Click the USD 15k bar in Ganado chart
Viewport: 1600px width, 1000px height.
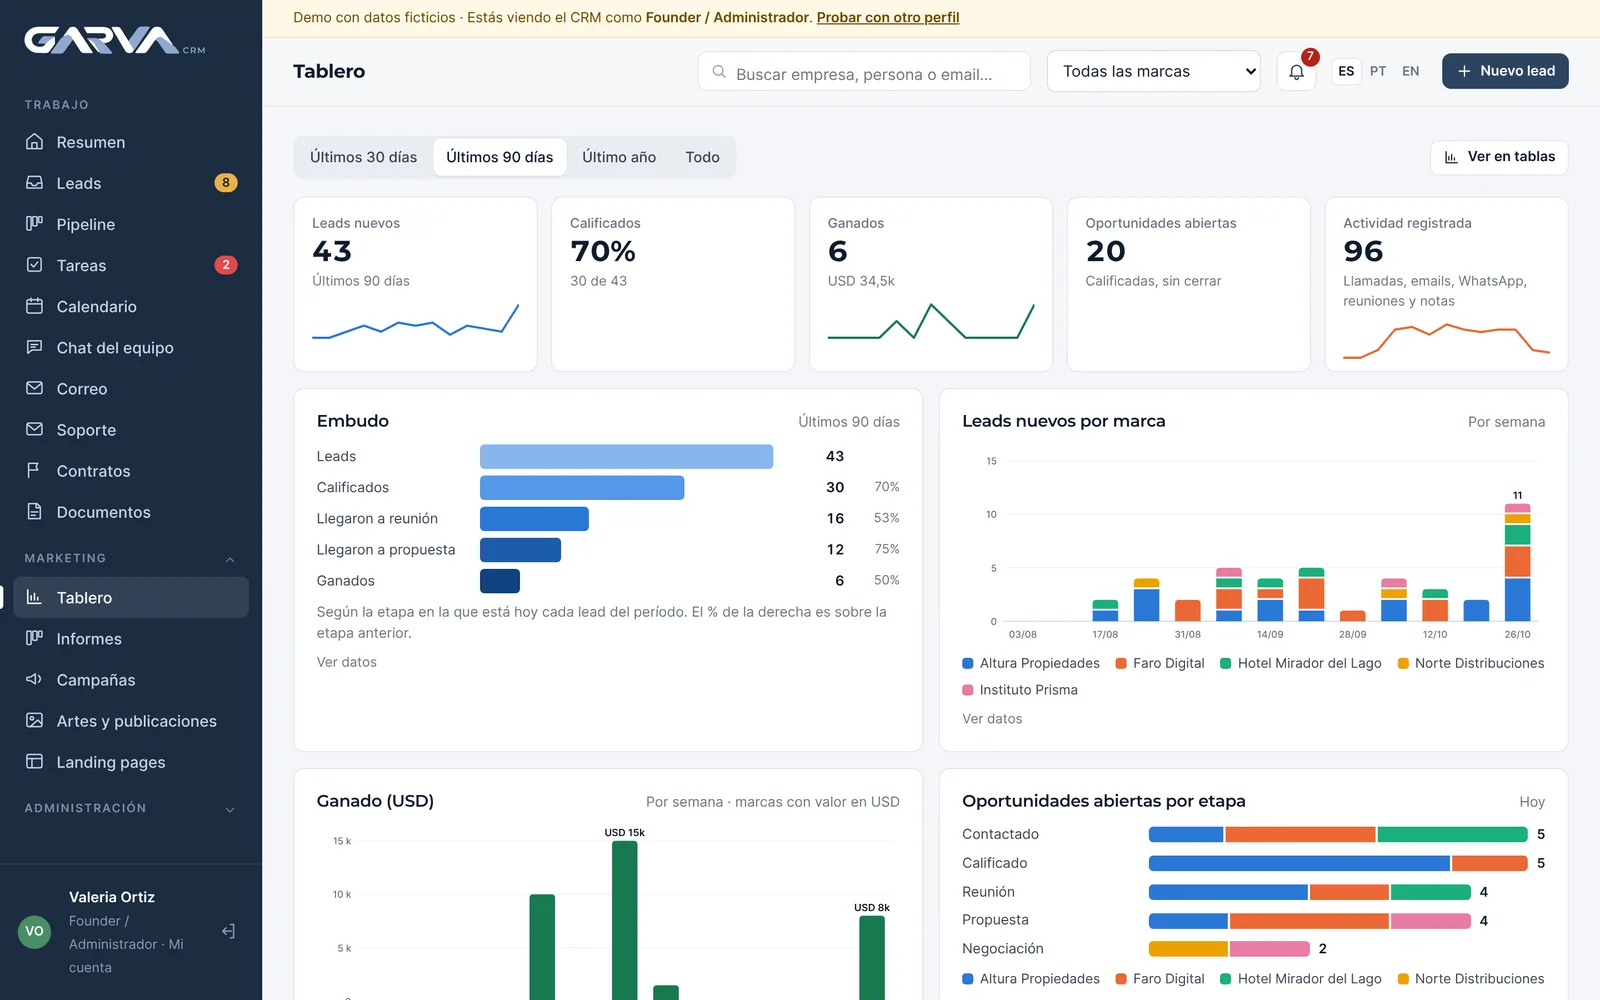tap(624, 920)
